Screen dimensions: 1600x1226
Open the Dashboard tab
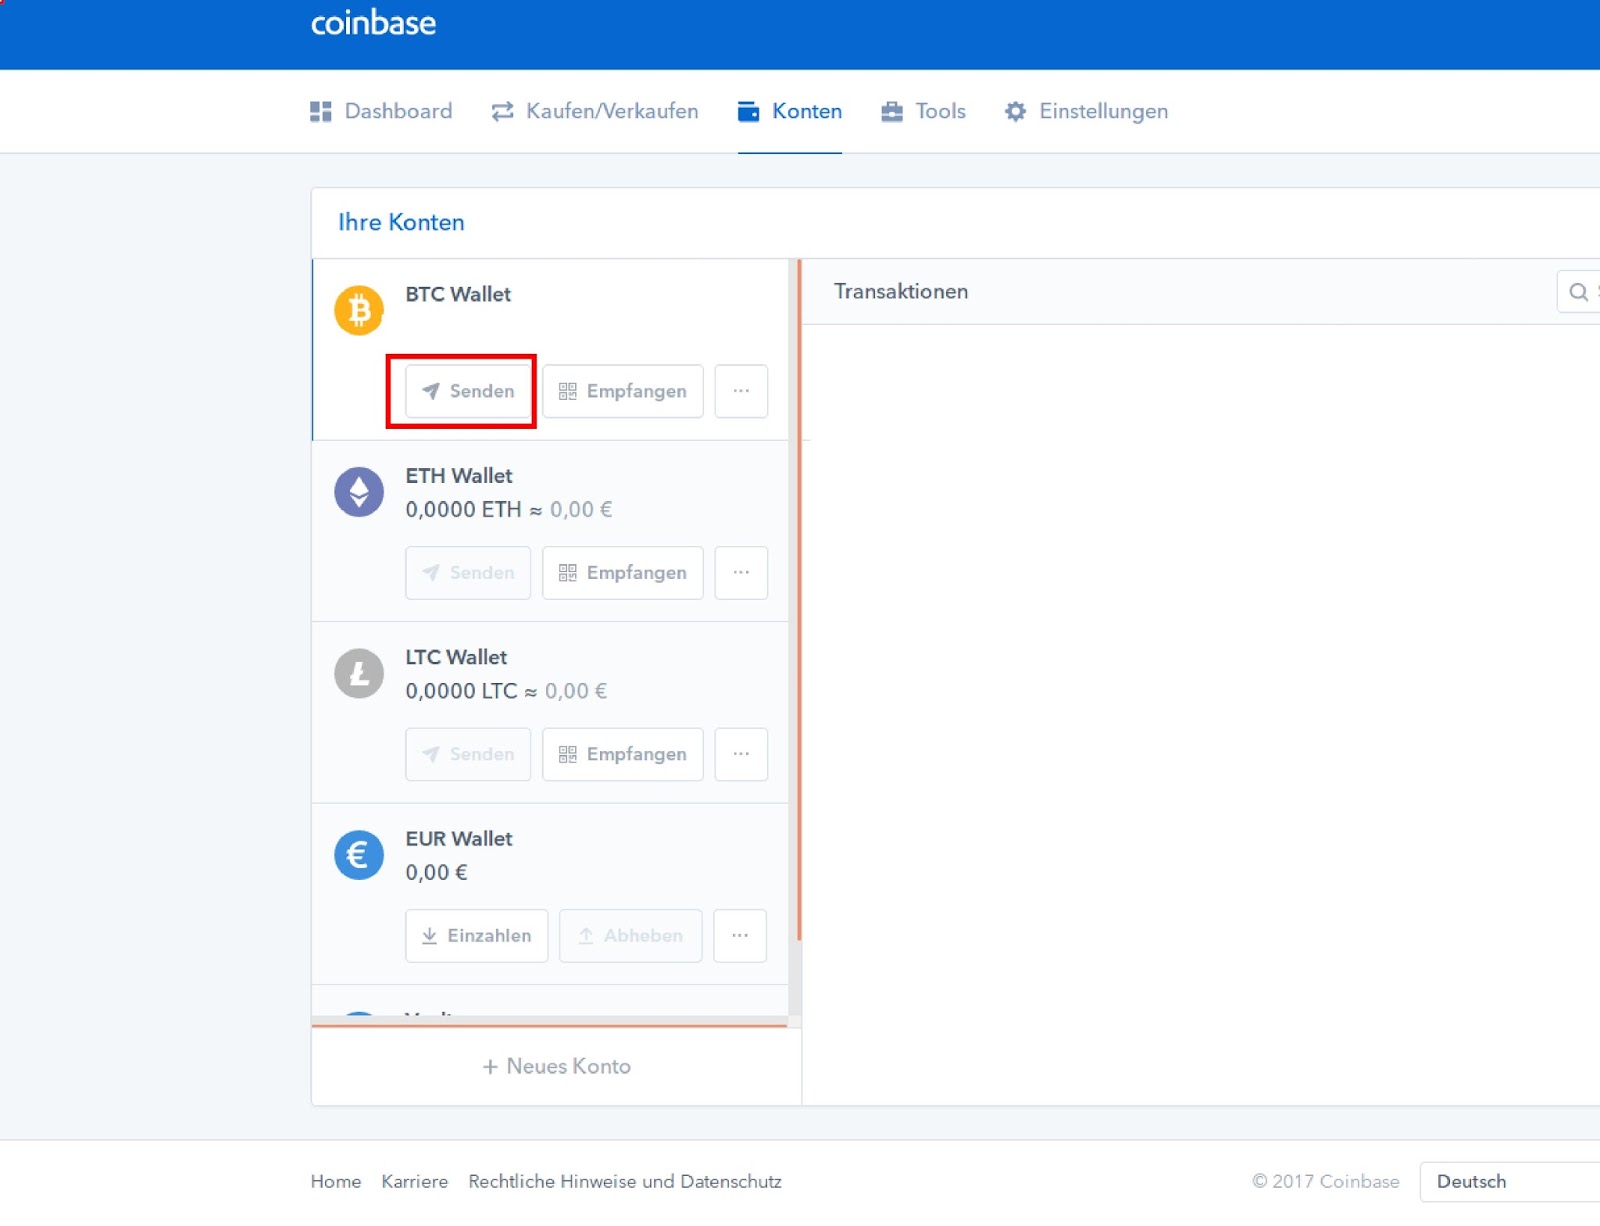click(x=381, y=111)
